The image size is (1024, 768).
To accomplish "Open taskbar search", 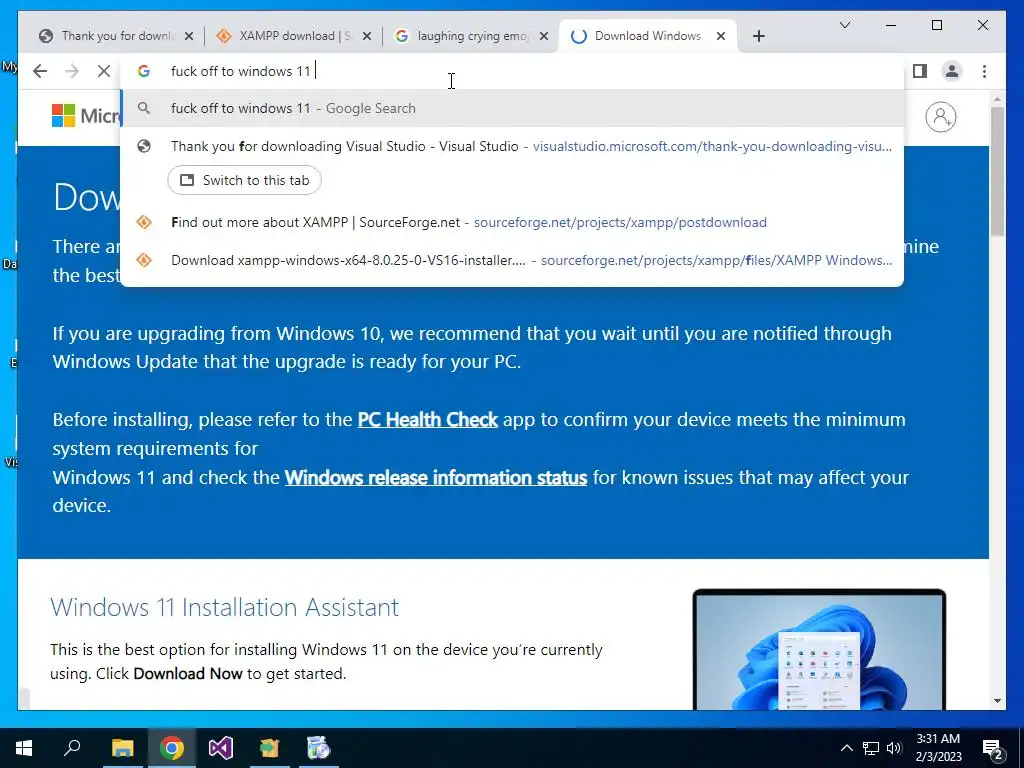I will 72,748.
